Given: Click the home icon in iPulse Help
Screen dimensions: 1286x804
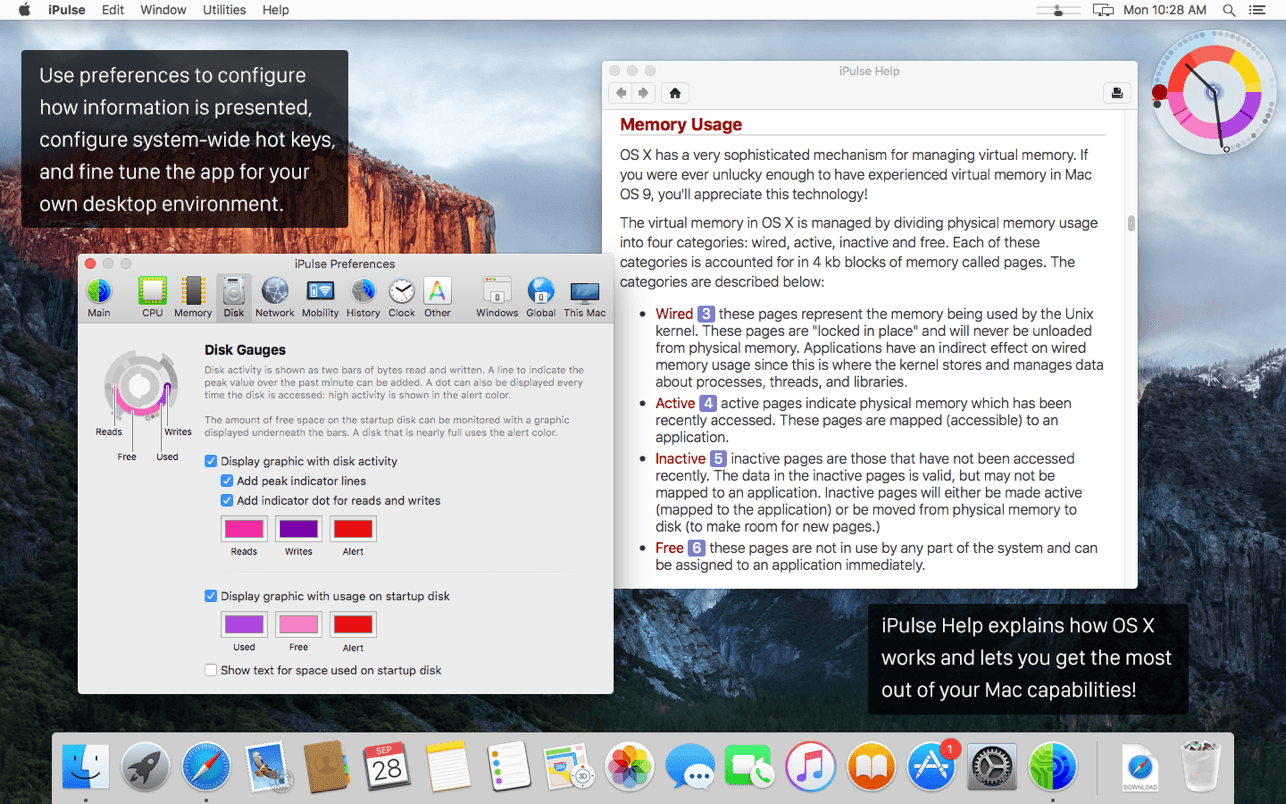Looking at the screenshot, I should 675,93.
